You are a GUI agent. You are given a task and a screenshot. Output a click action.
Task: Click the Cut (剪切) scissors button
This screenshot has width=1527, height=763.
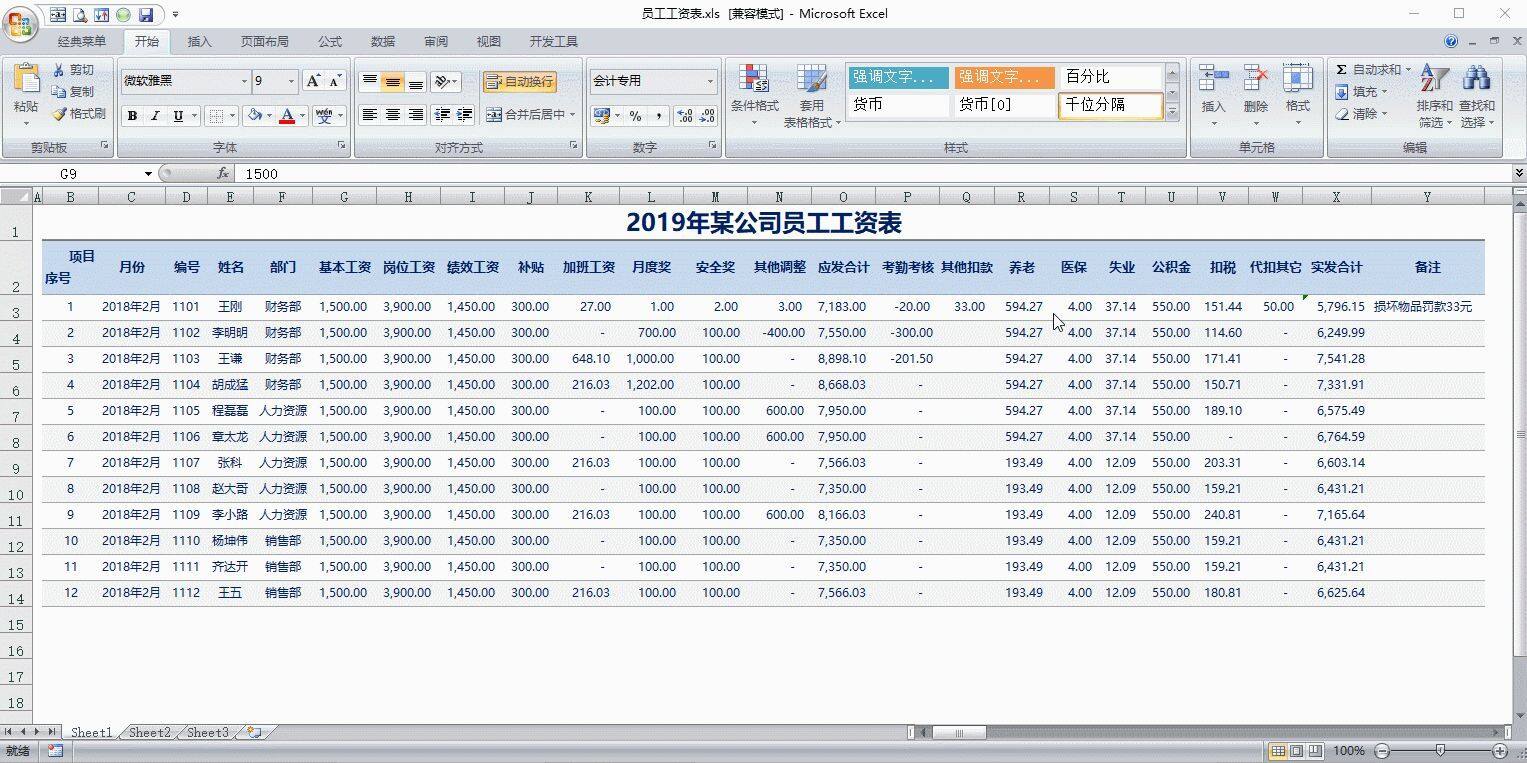pyautogui.click(x=73, y=70)
